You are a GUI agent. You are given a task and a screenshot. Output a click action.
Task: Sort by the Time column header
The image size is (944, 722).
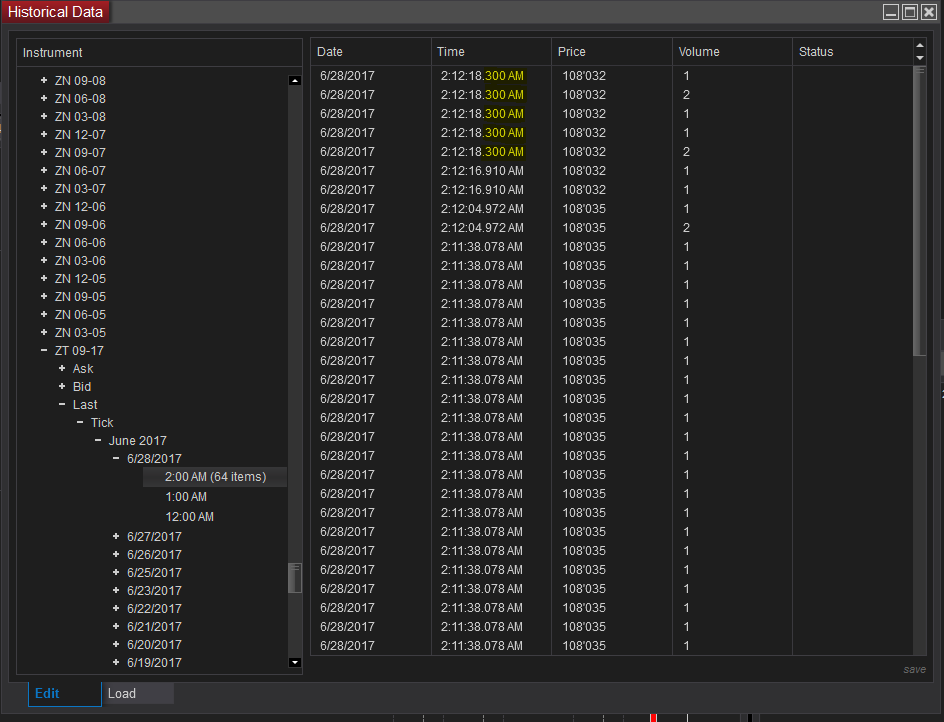point(491,52)
